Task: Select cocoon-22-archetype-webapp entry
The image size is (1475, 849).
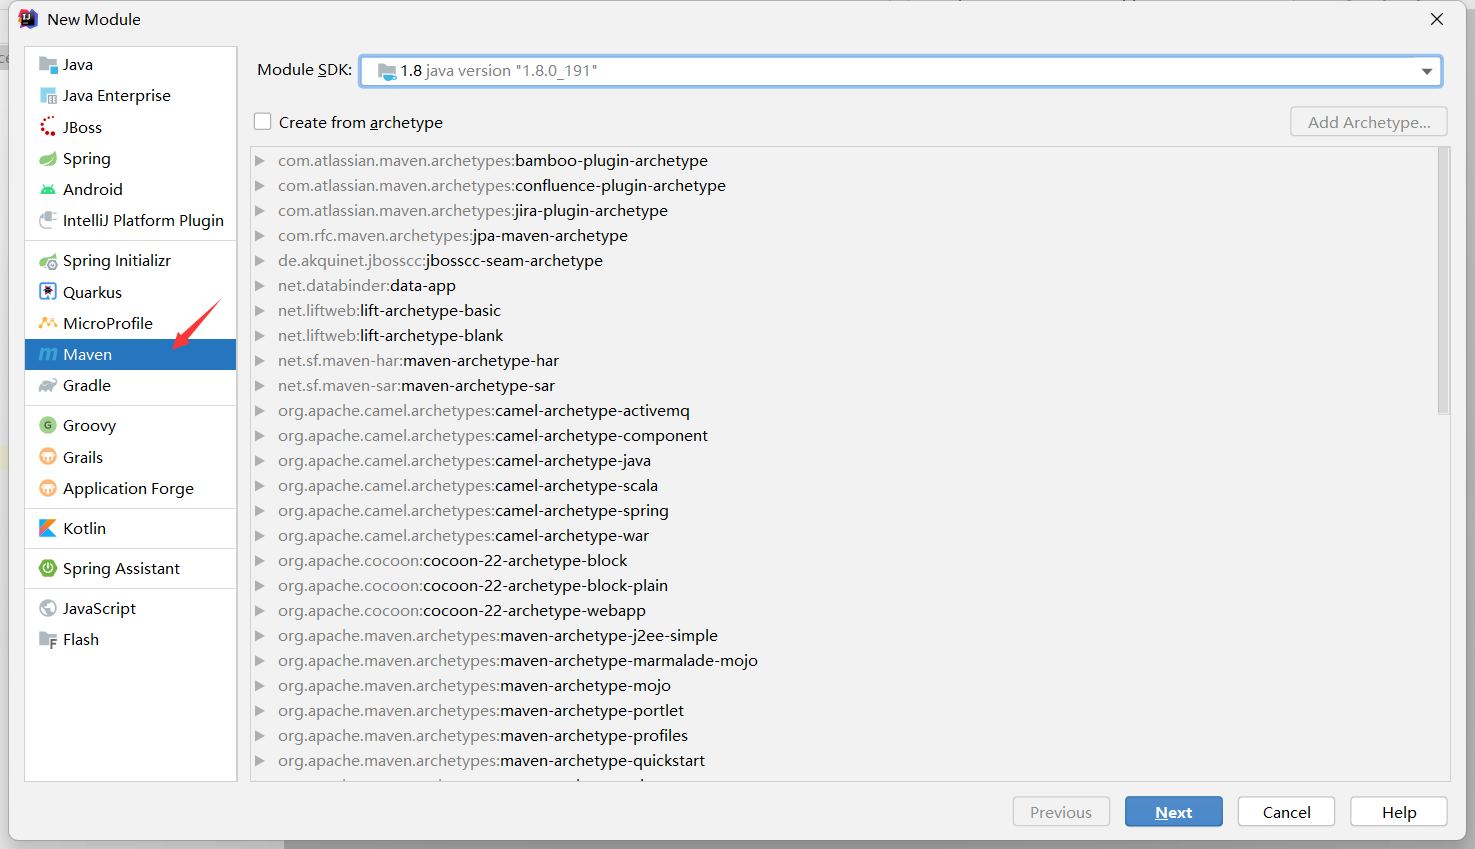Action: 462,611
